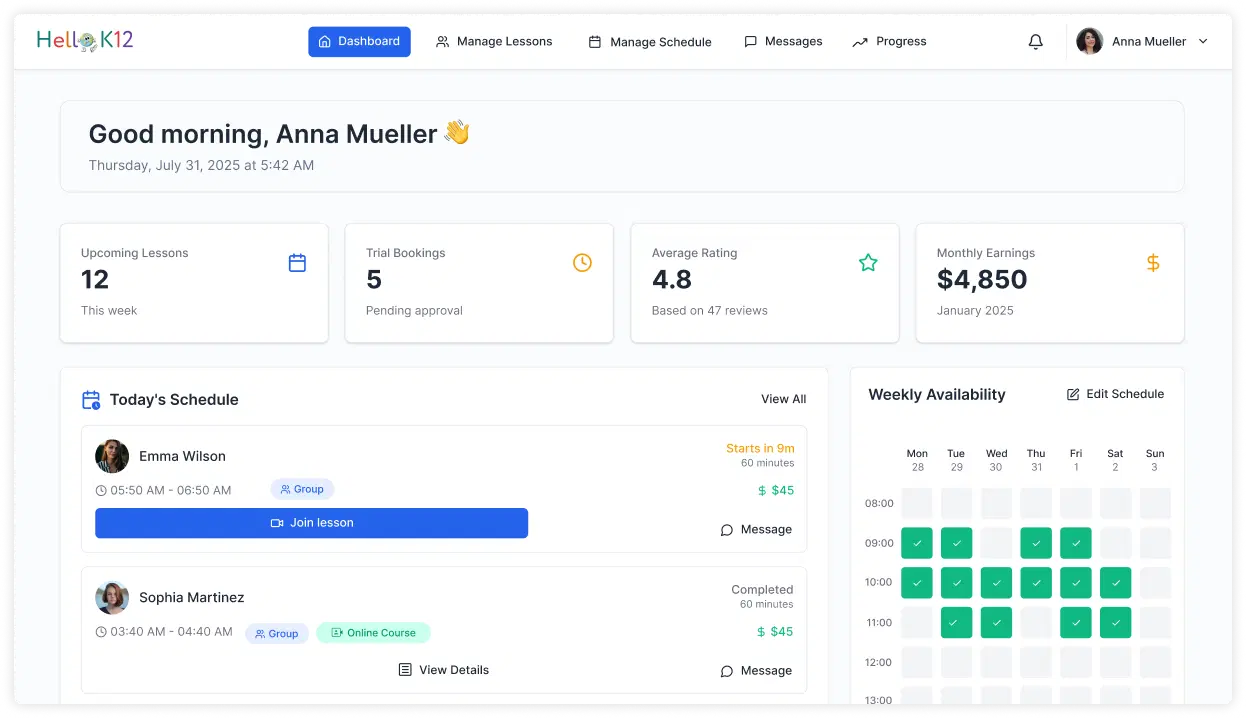
Task: Toggle Monday 08:00 availability slot
Action: tap(917, 503)
